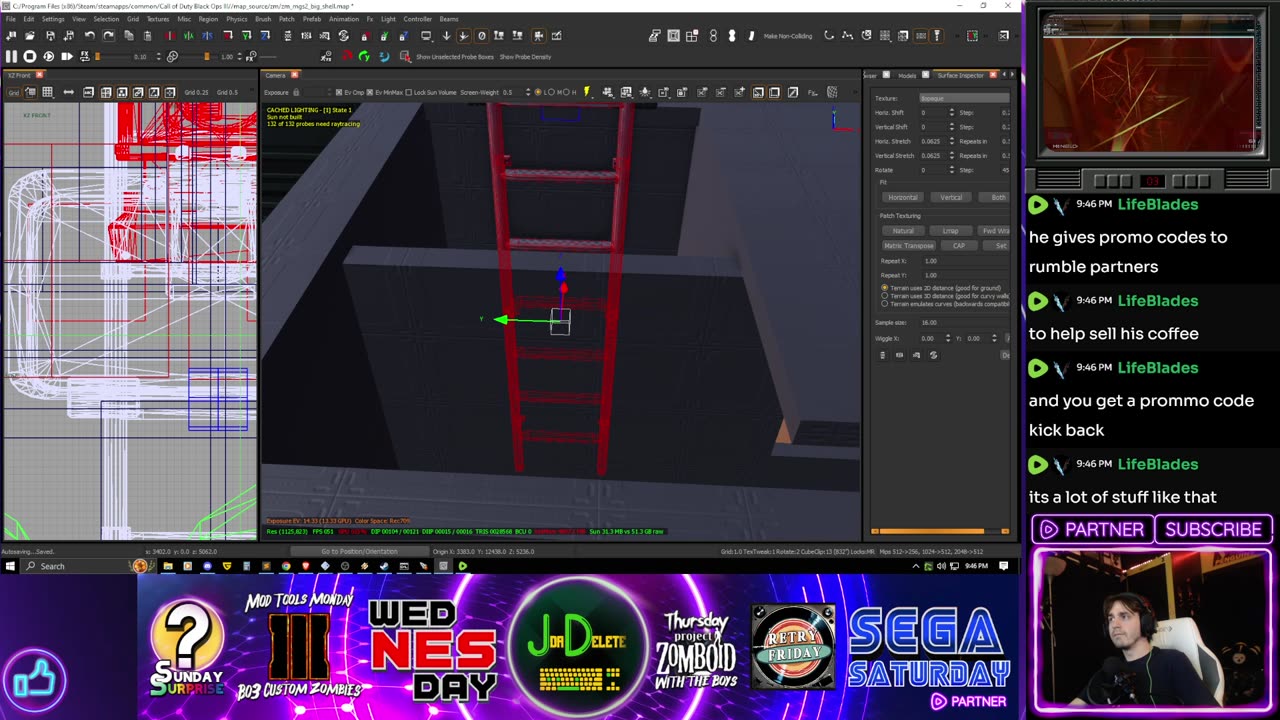Click the rotate about Y icon

pyautogui.click(x=246, y=36)
